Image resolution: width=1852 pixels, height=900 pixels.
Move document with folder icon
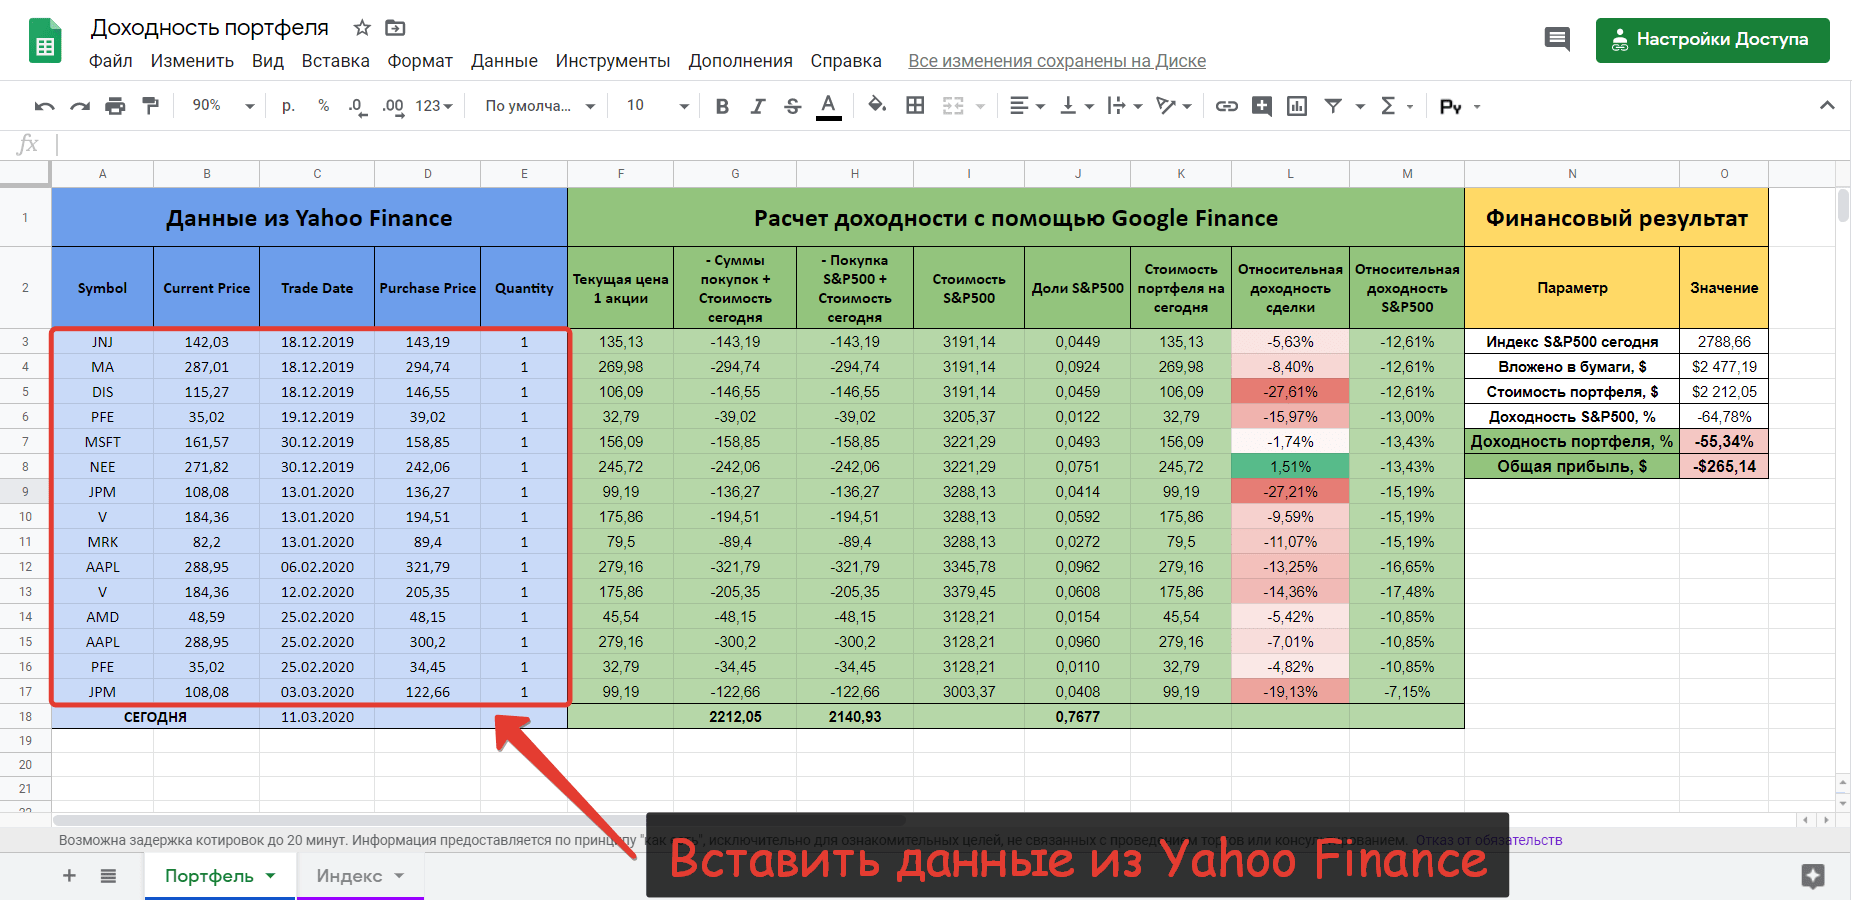[x=396, y=28]
